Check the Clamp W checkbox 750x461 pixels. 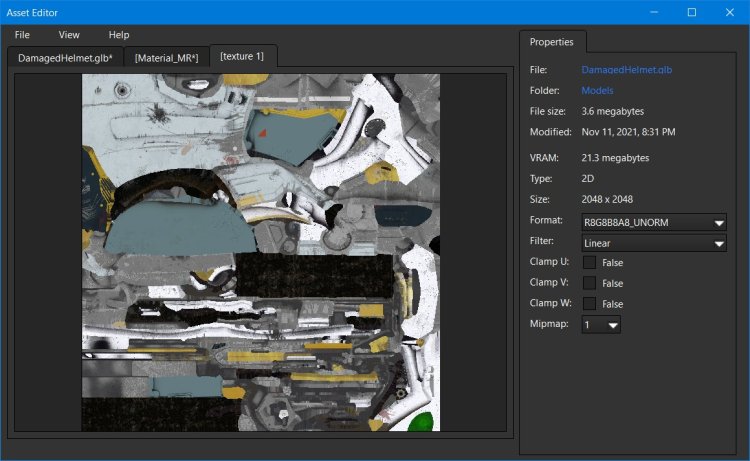[590, 303]
